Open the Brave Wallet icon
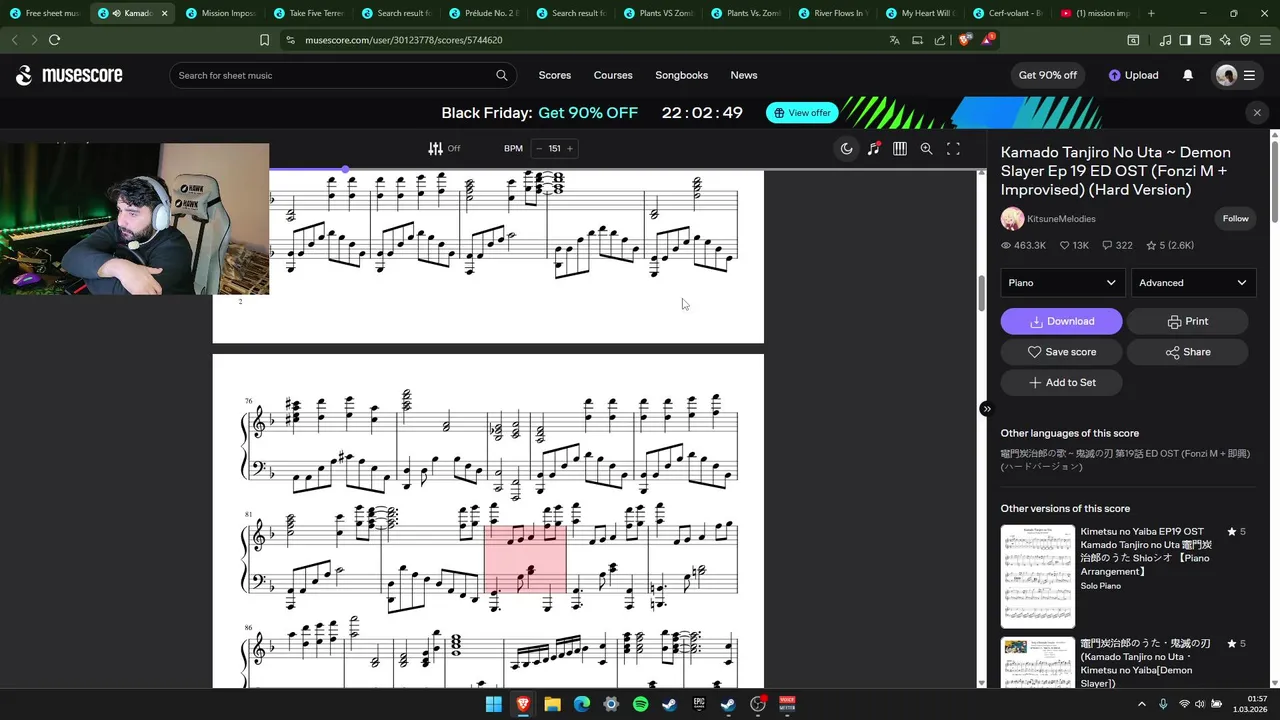 pyautogui.click(x=1205, y=40)
